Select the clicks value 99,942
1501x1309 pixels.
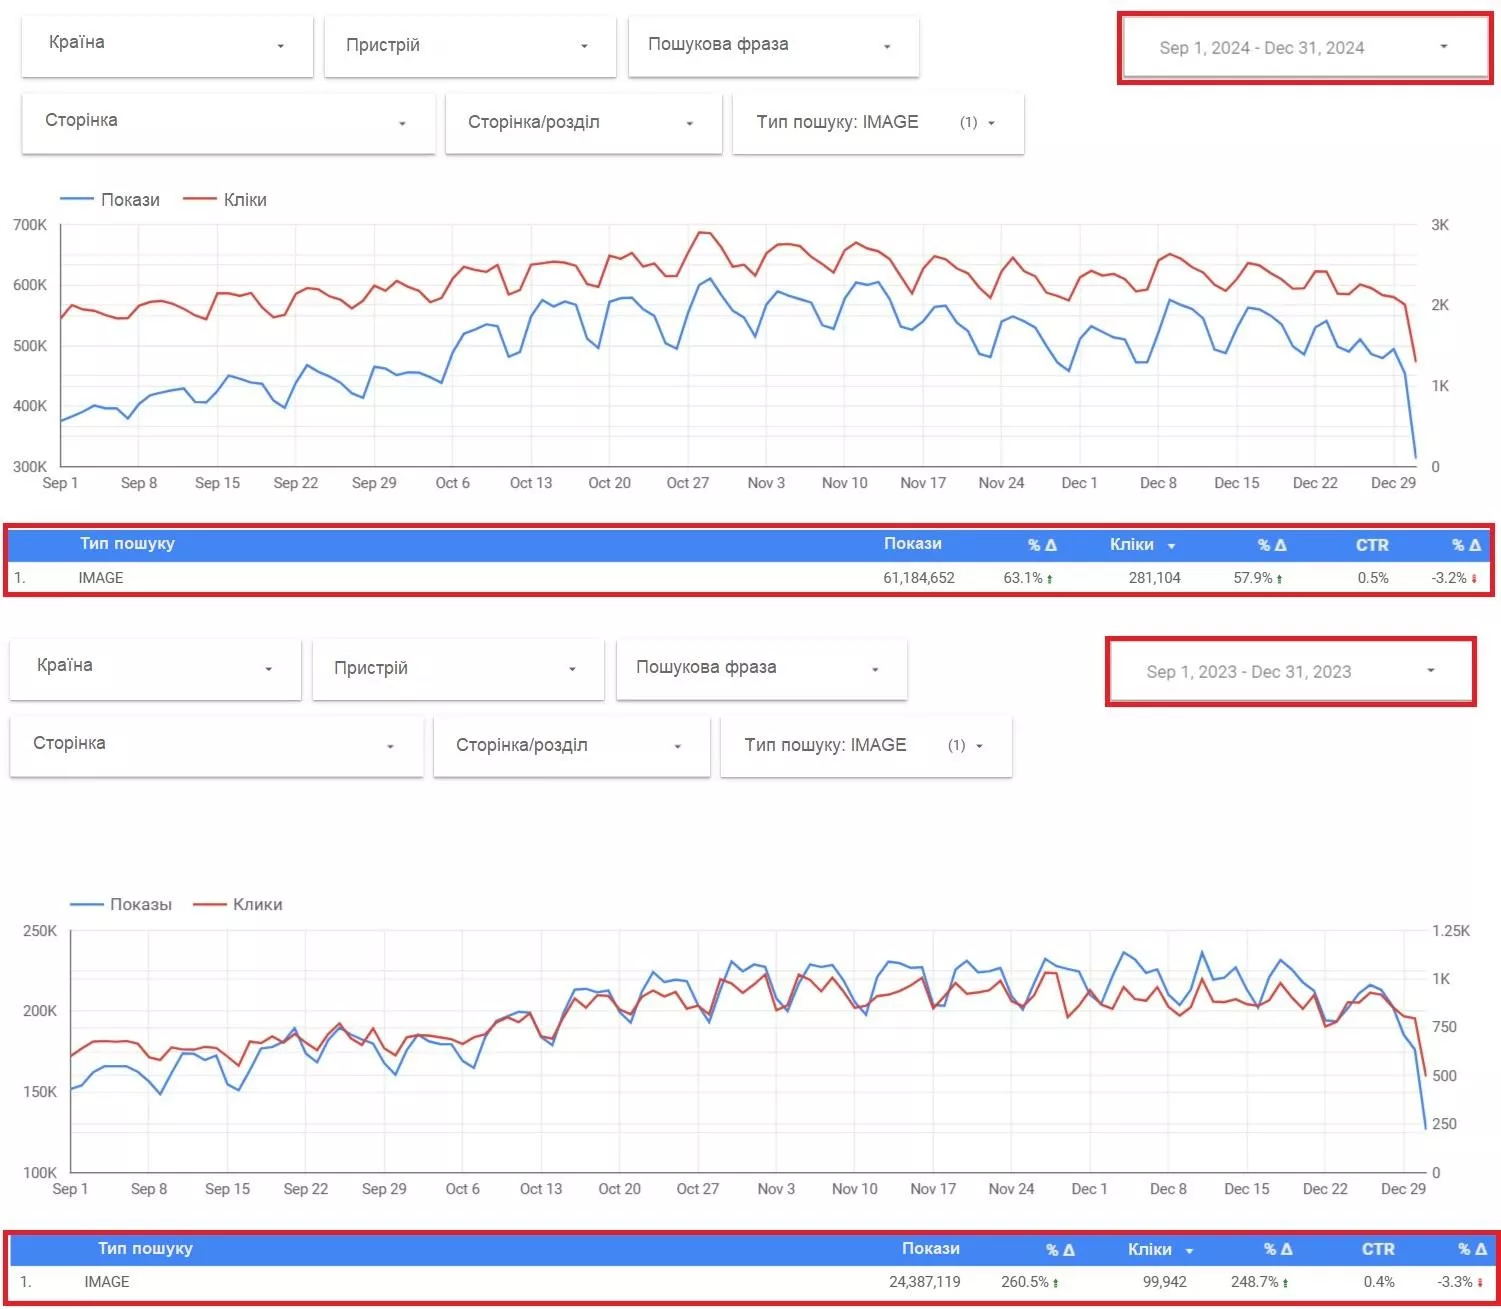[1165, 1282]
